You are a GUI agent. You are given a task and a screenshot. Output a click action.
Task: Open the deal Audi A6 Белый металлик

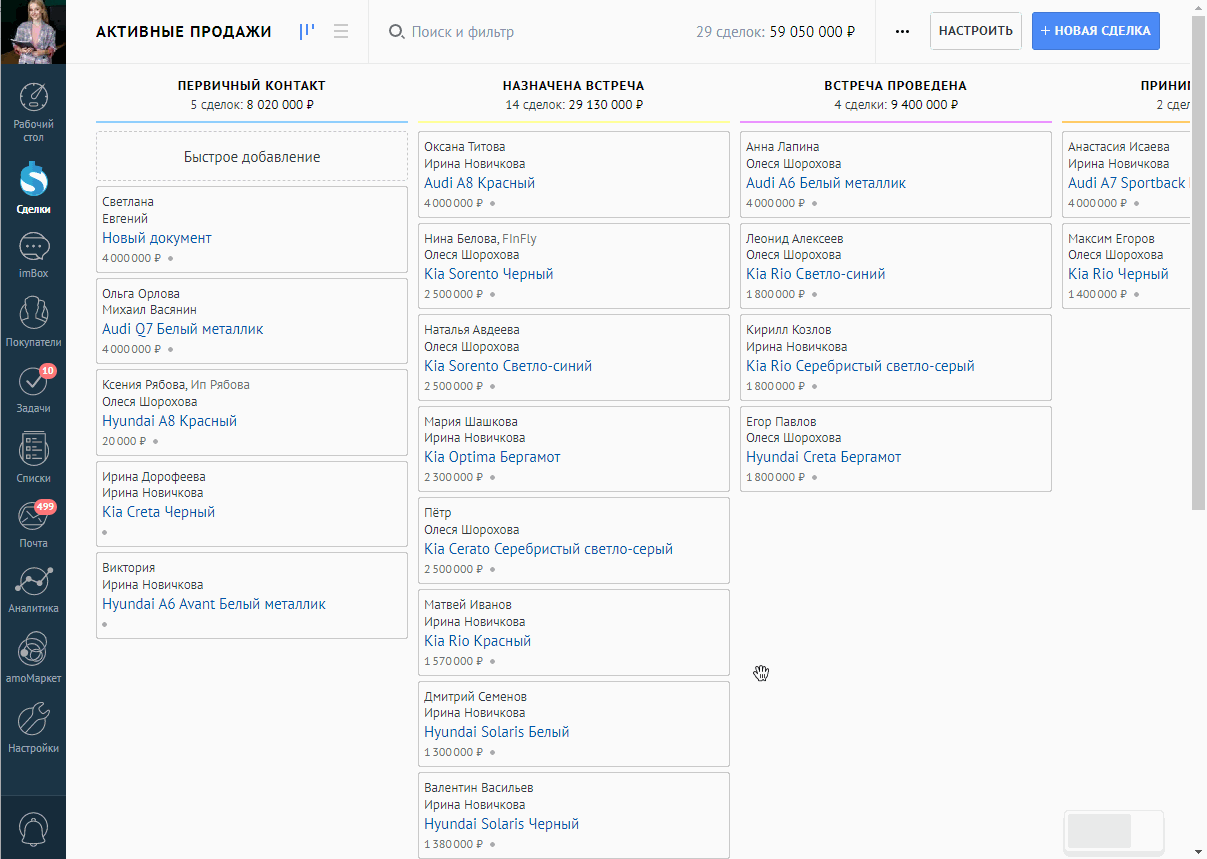point(826,183)
